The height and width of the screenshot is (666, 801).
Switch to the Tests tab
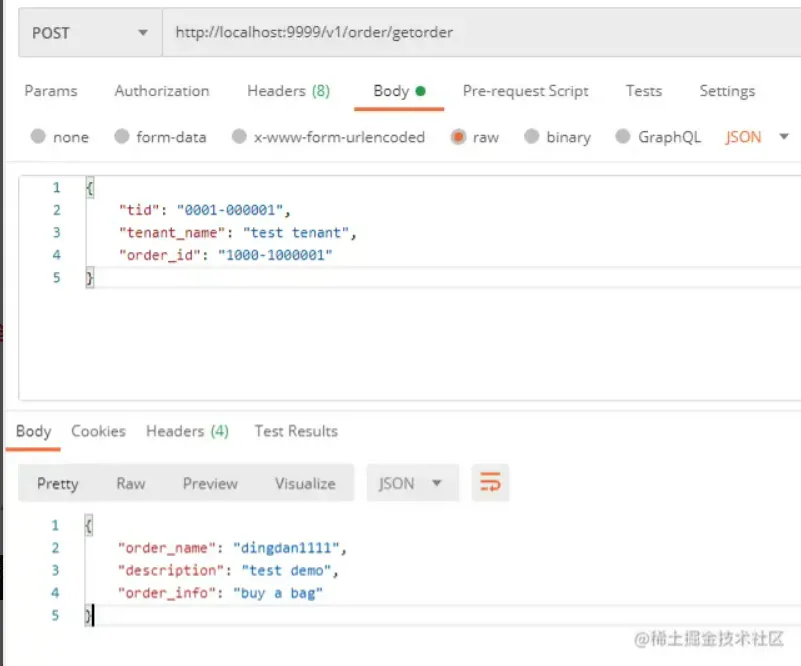pos(644,91)
